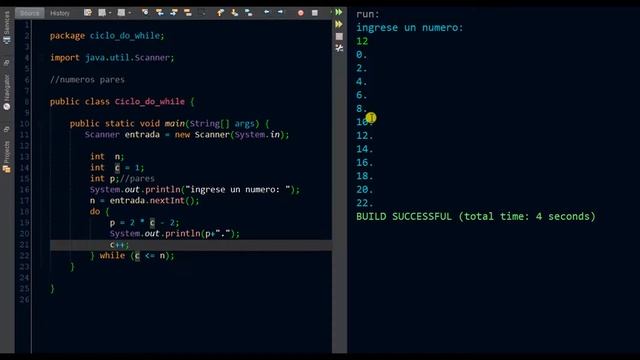The height and width of the screenshot is (360, 640).
Task: Click the 'int n;' declaration
Action: click(107, 157)
